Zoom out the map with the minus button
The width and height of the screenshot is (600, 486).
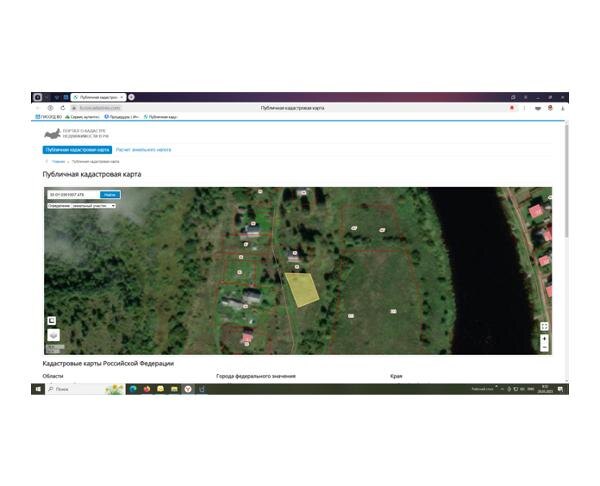click(x=544, y=347)
